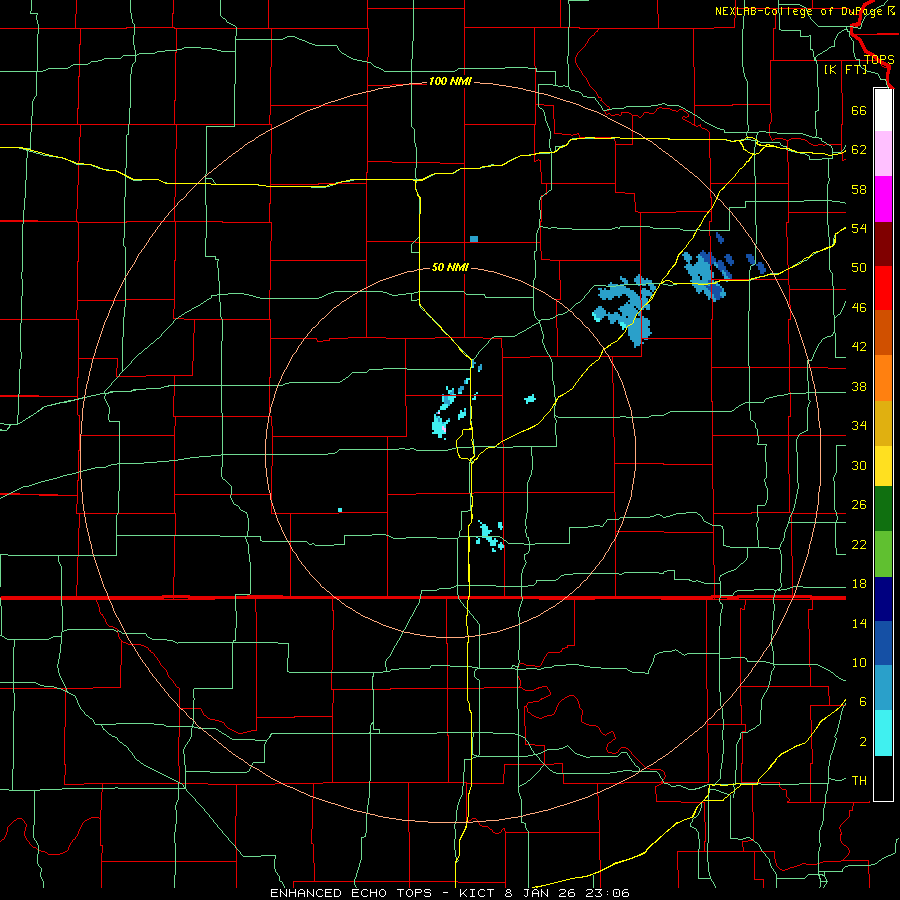Click the white swatch in the tops legend
Screen dimensions: 900x900
pyautogui.click(x=883, y=110)
